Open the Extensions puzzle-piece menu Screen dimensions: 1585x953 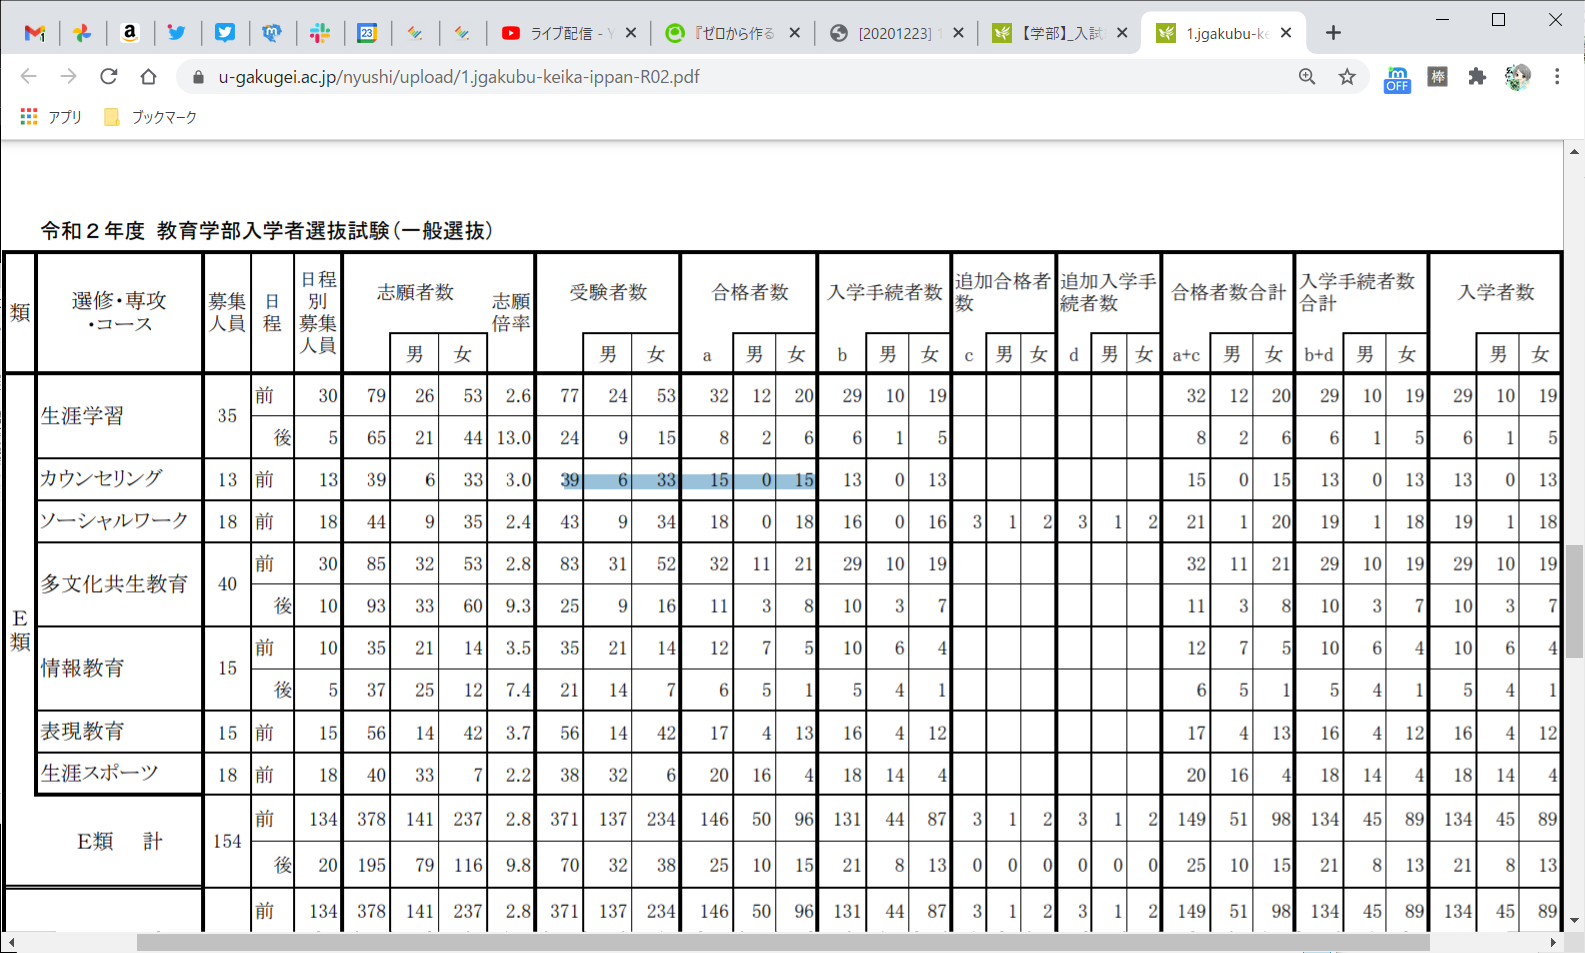point(1477,77)
